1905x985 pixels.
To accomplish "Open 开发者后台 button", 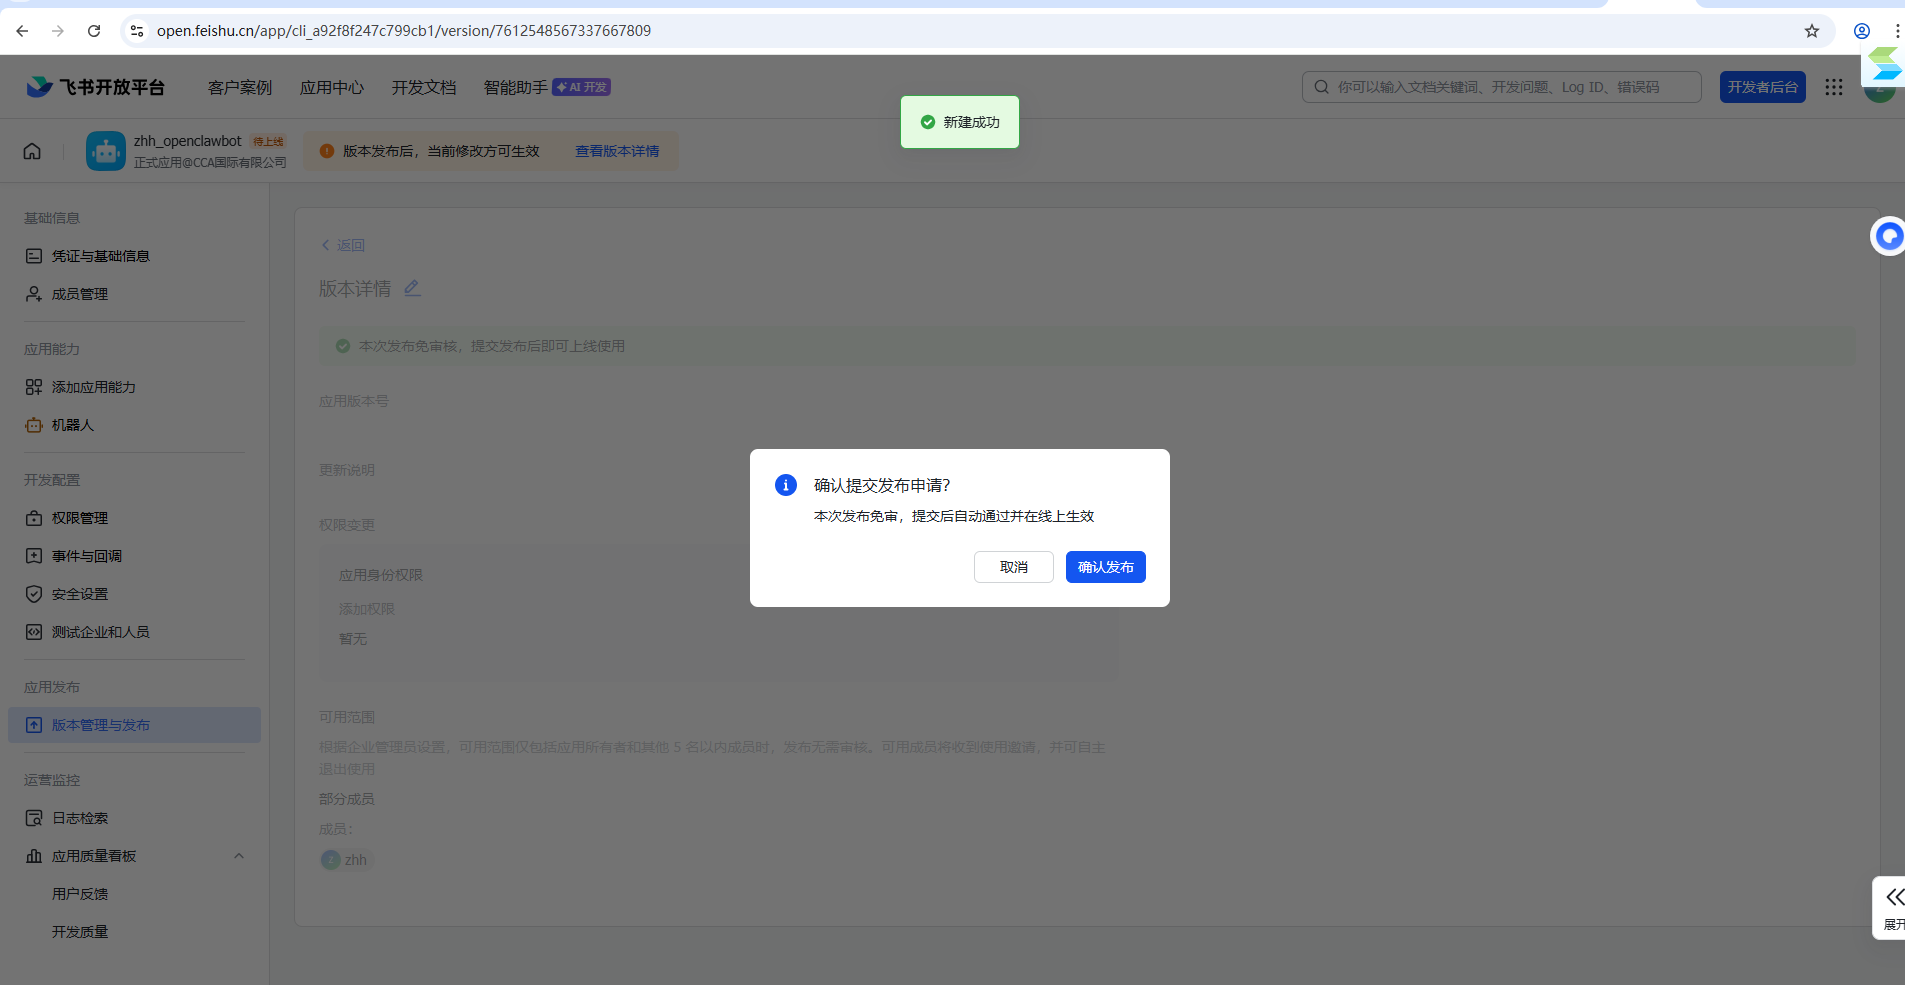I will 1762,87.
